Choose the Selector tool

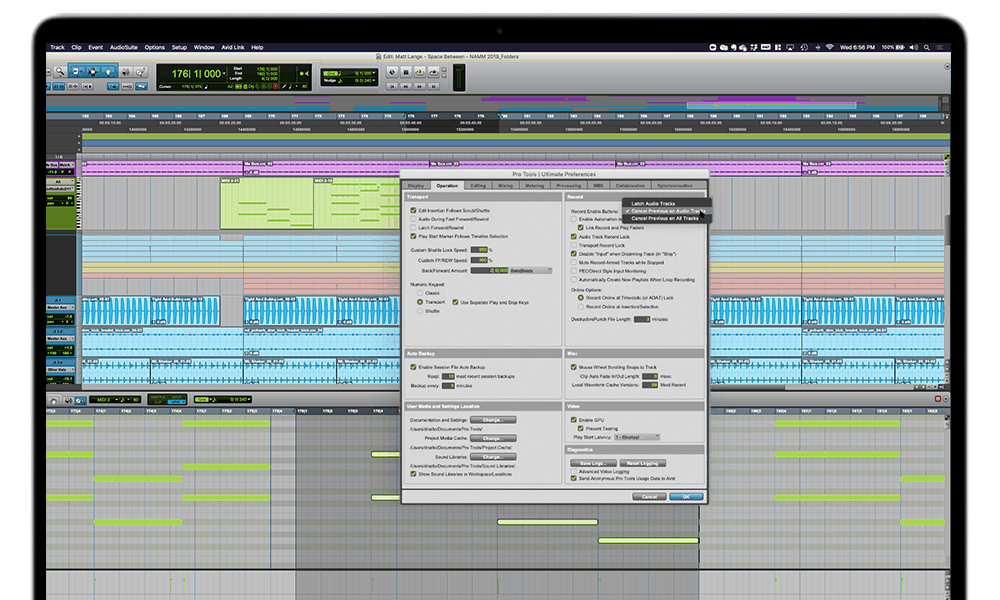point(92,72)
